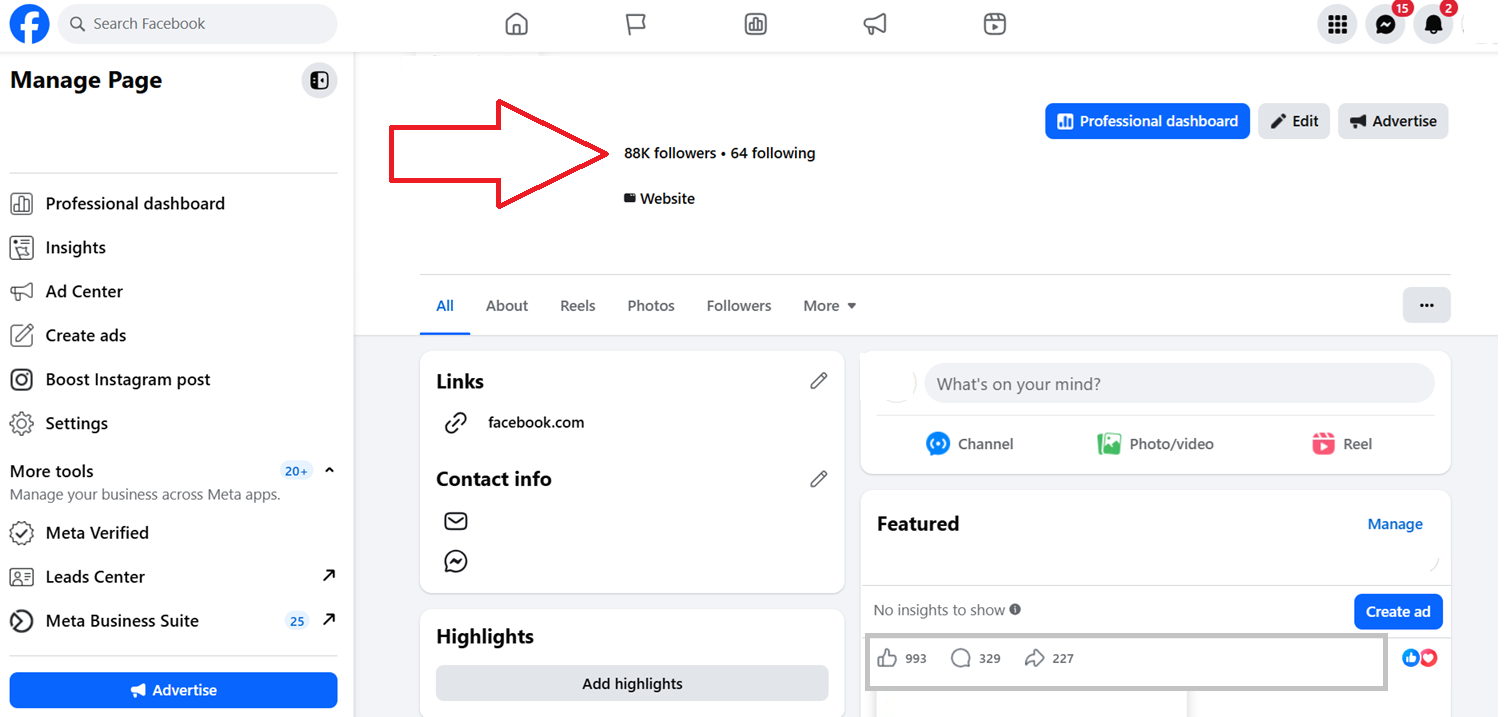The image size is (1509, 717).
Task: Click the What's on your mind field
Action: 1179,384
